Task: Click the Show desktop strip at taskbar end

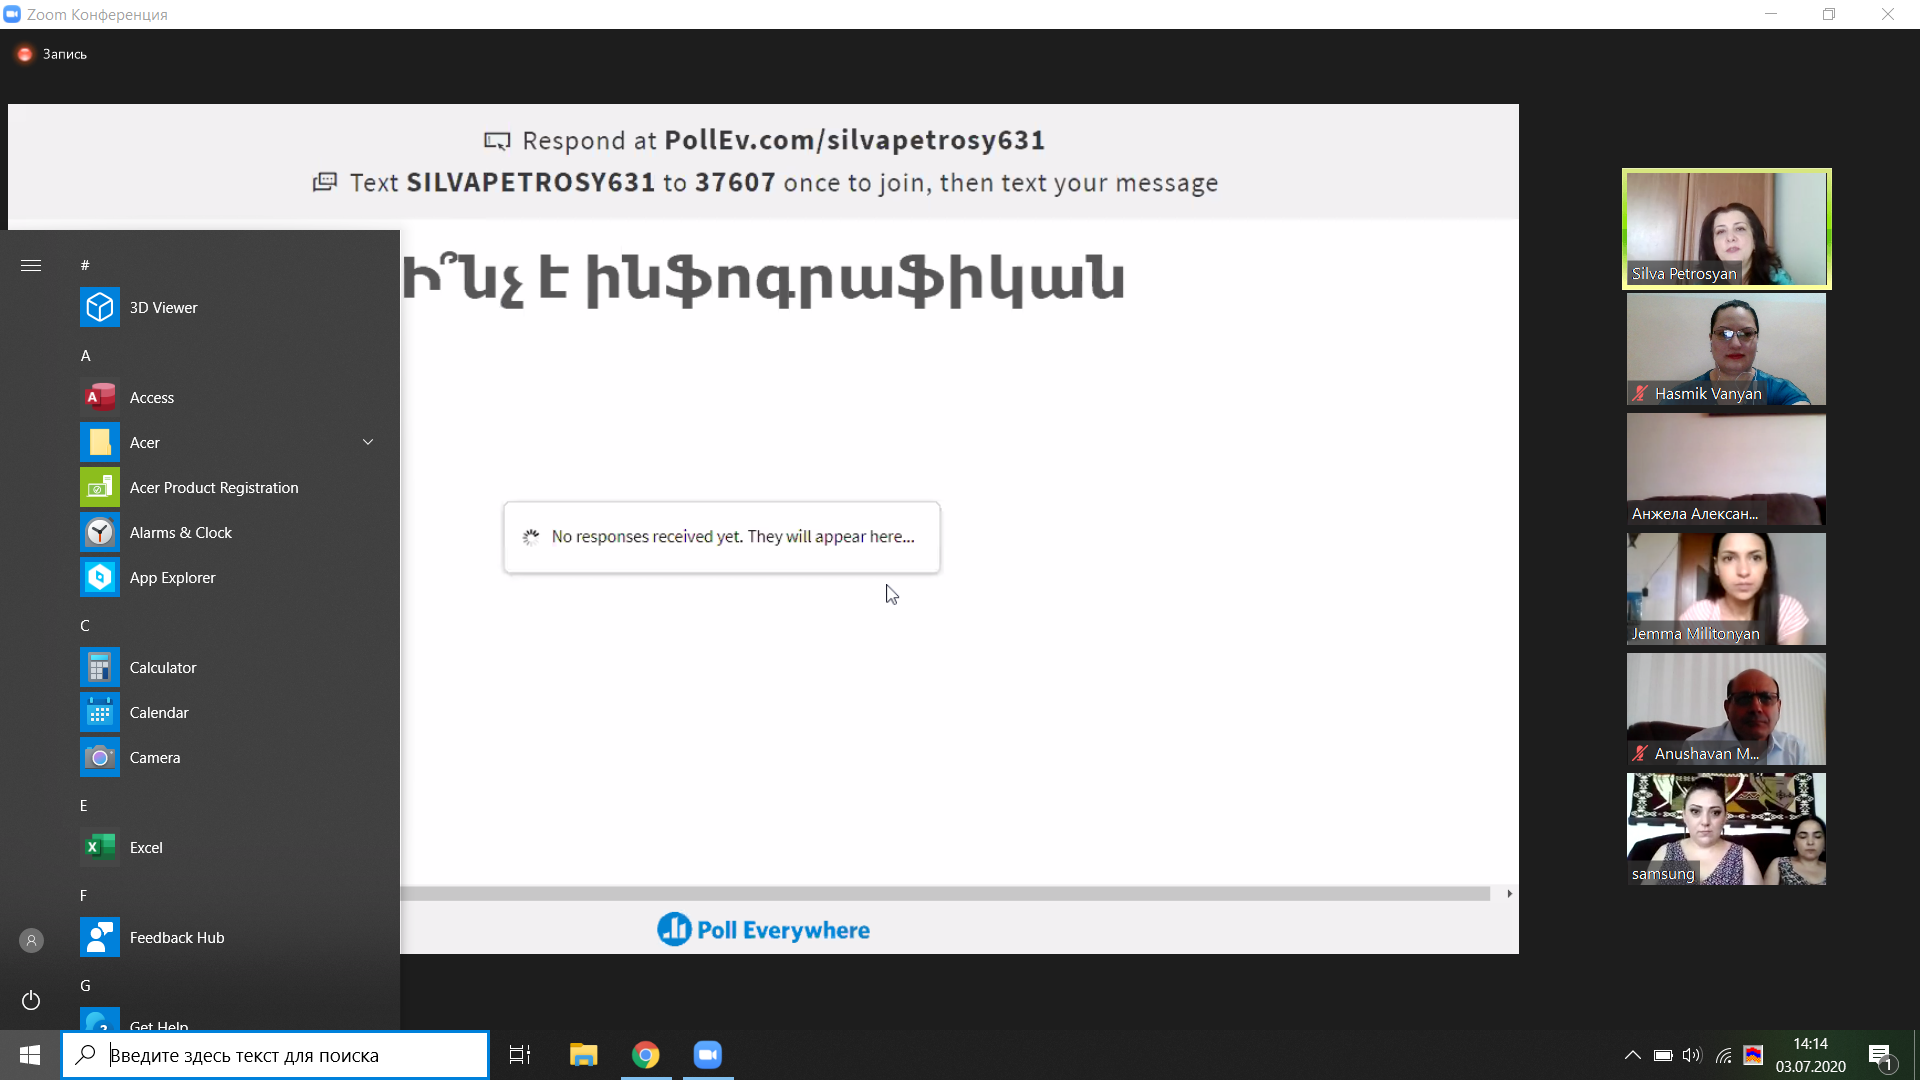Action: coord(1916,1055)
